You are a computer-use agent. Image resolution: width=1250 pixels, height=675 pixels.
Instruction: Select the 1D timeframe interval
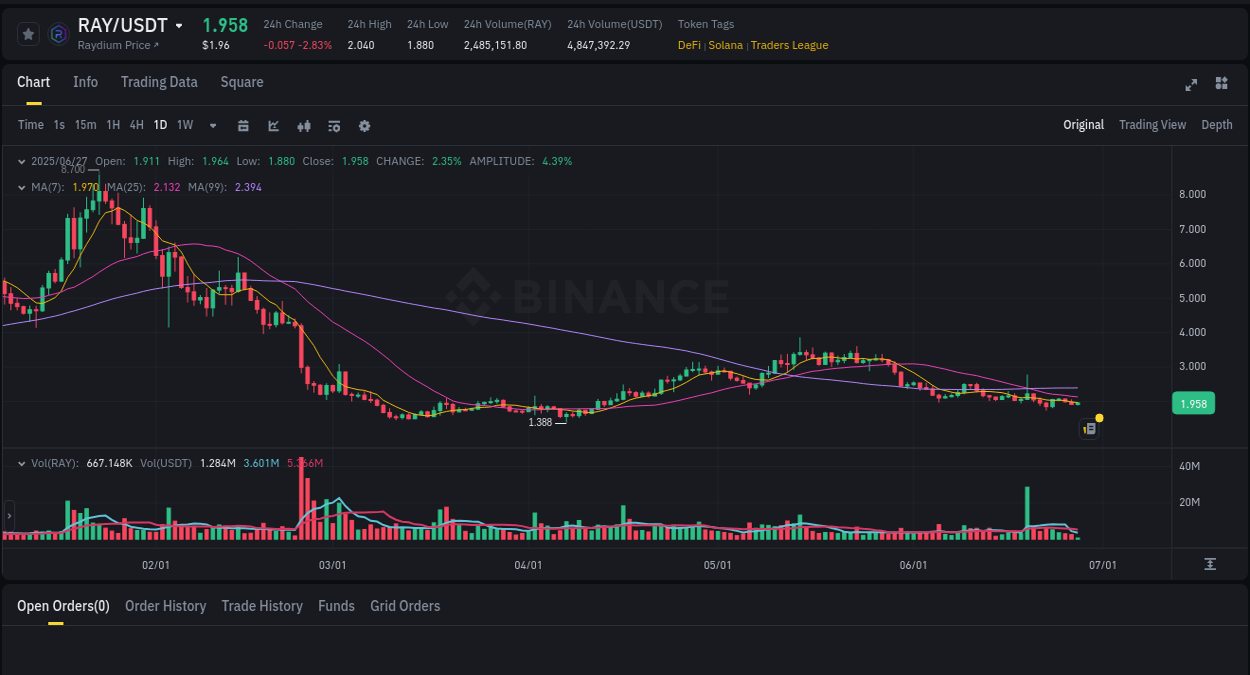tap(160, 125)
